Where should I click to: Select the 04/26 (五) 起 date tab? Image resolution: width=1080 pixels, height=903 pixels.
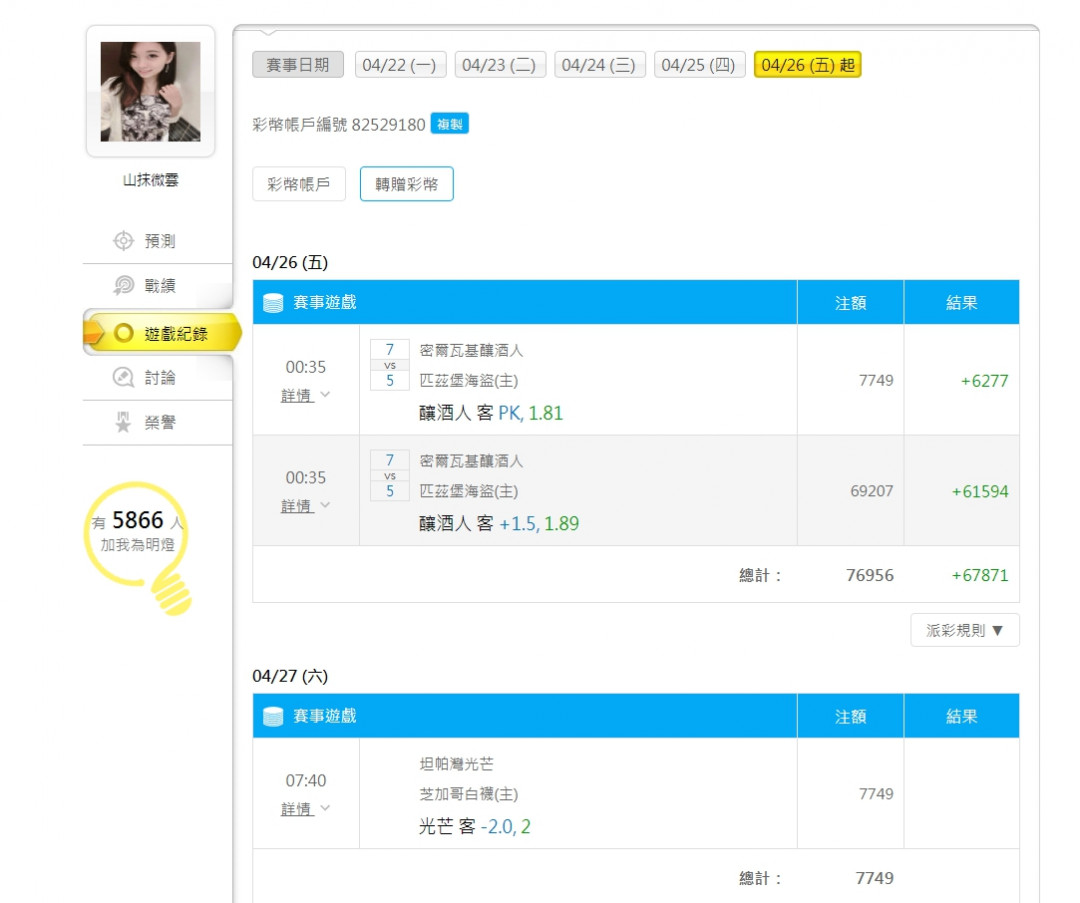(807, 65)
